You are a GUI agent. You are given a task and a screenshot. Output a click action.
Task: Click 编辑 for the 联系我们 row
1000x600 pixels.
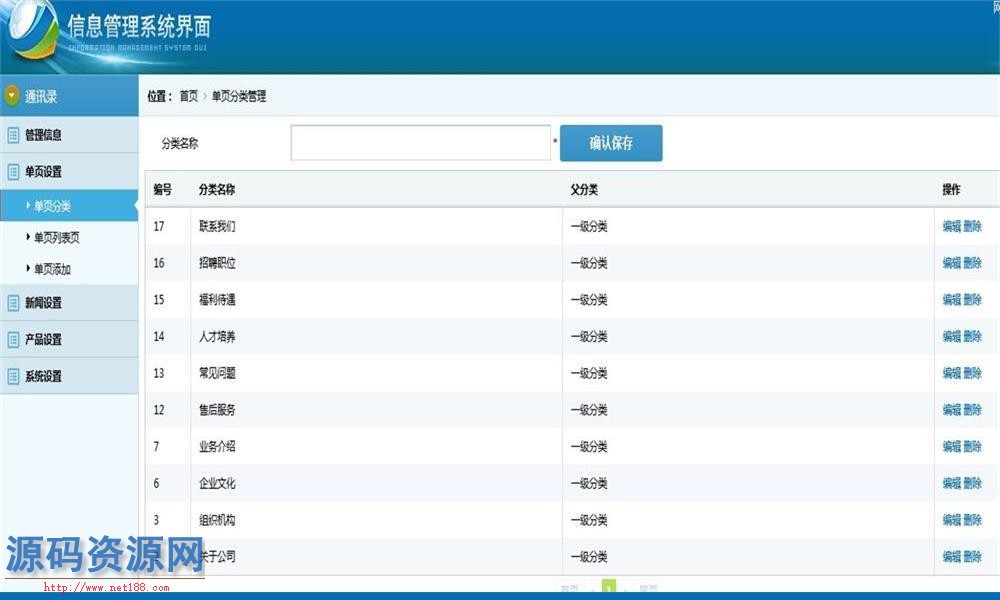tap(951, 227)
